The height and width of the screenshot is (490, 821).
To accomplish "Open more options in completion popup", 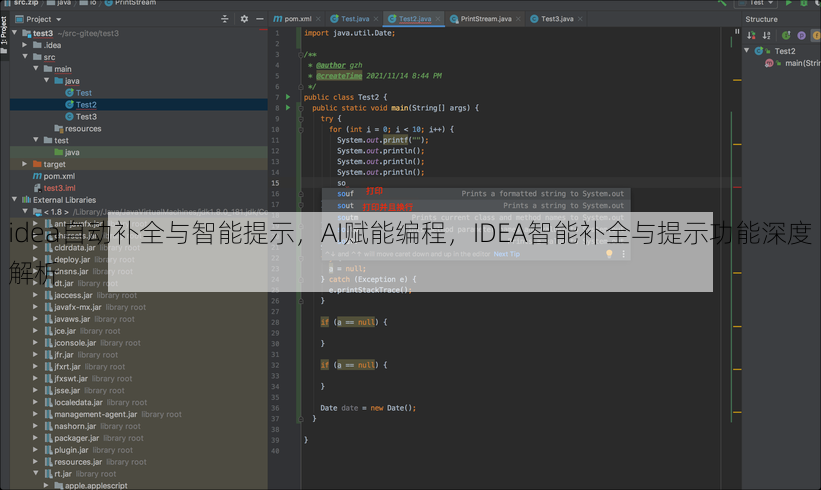I will (x=623, y=254).
